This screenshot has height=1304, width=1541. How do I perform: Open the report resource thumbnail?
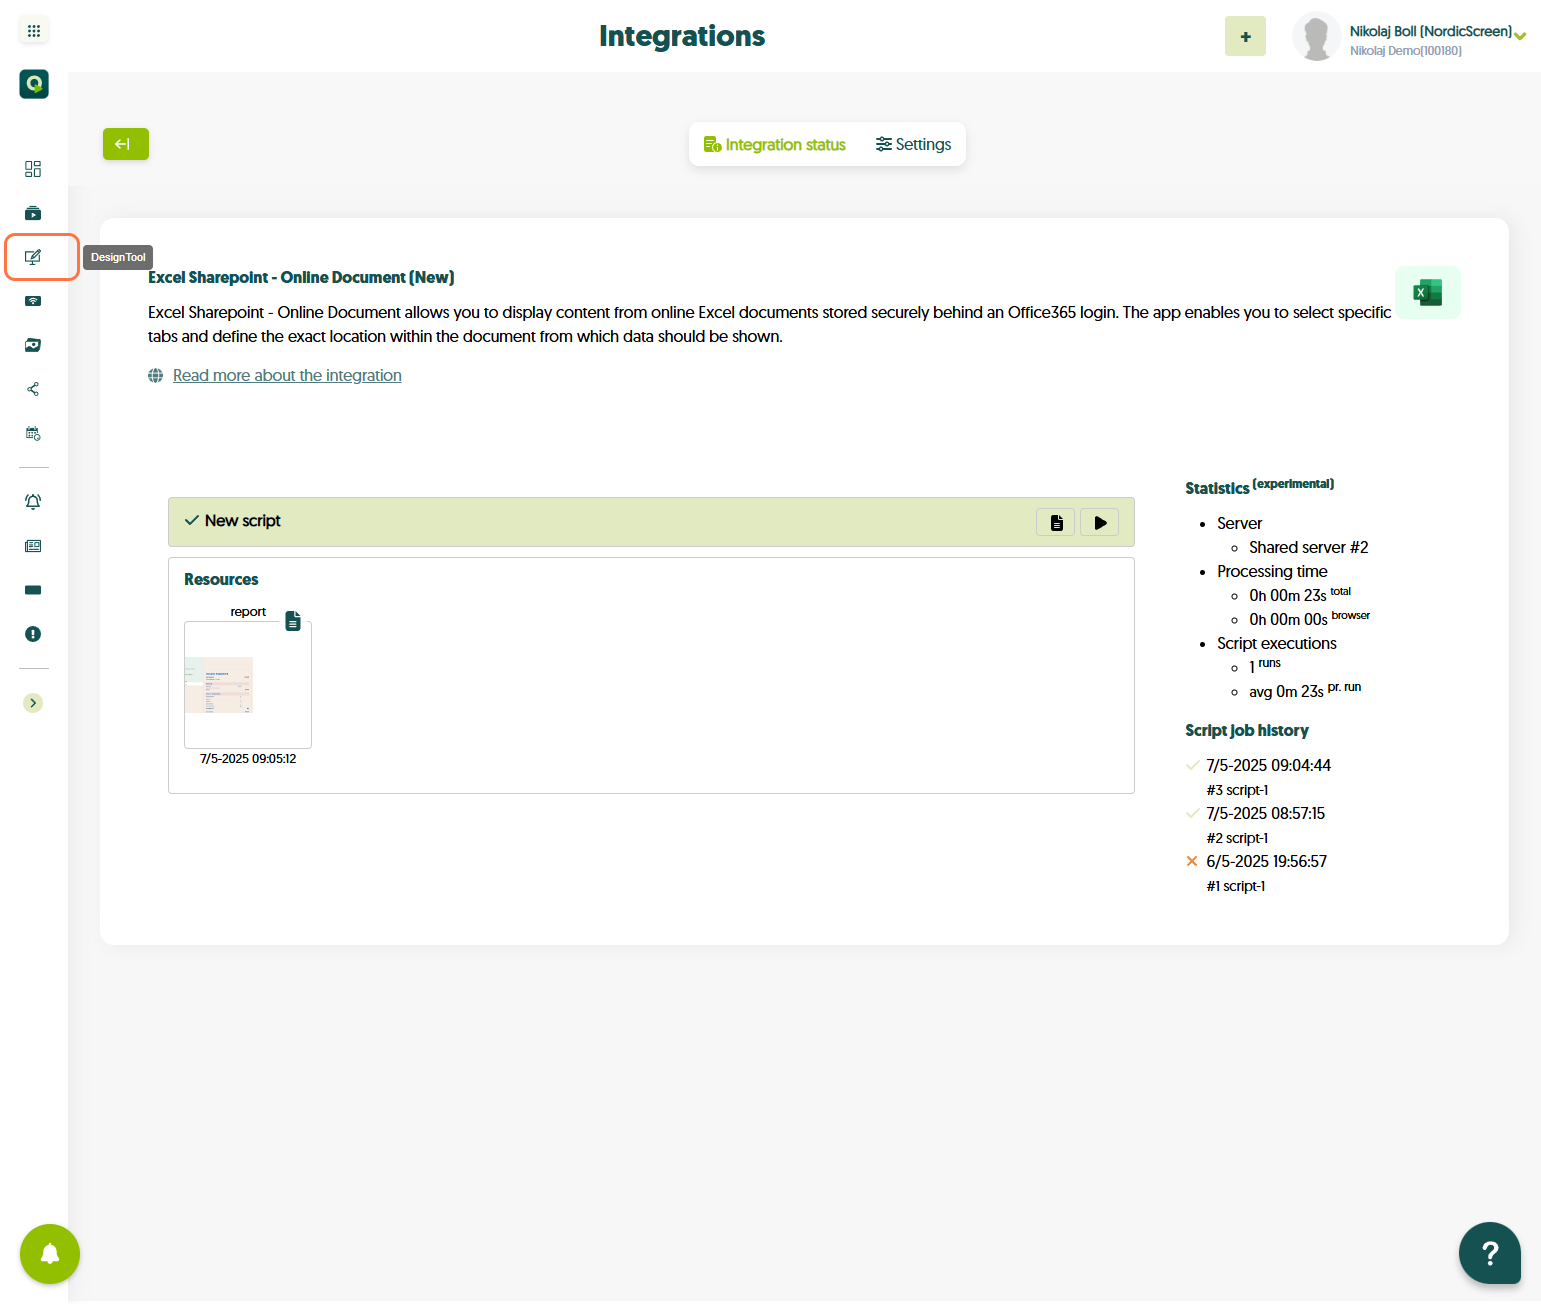[248, 685]
